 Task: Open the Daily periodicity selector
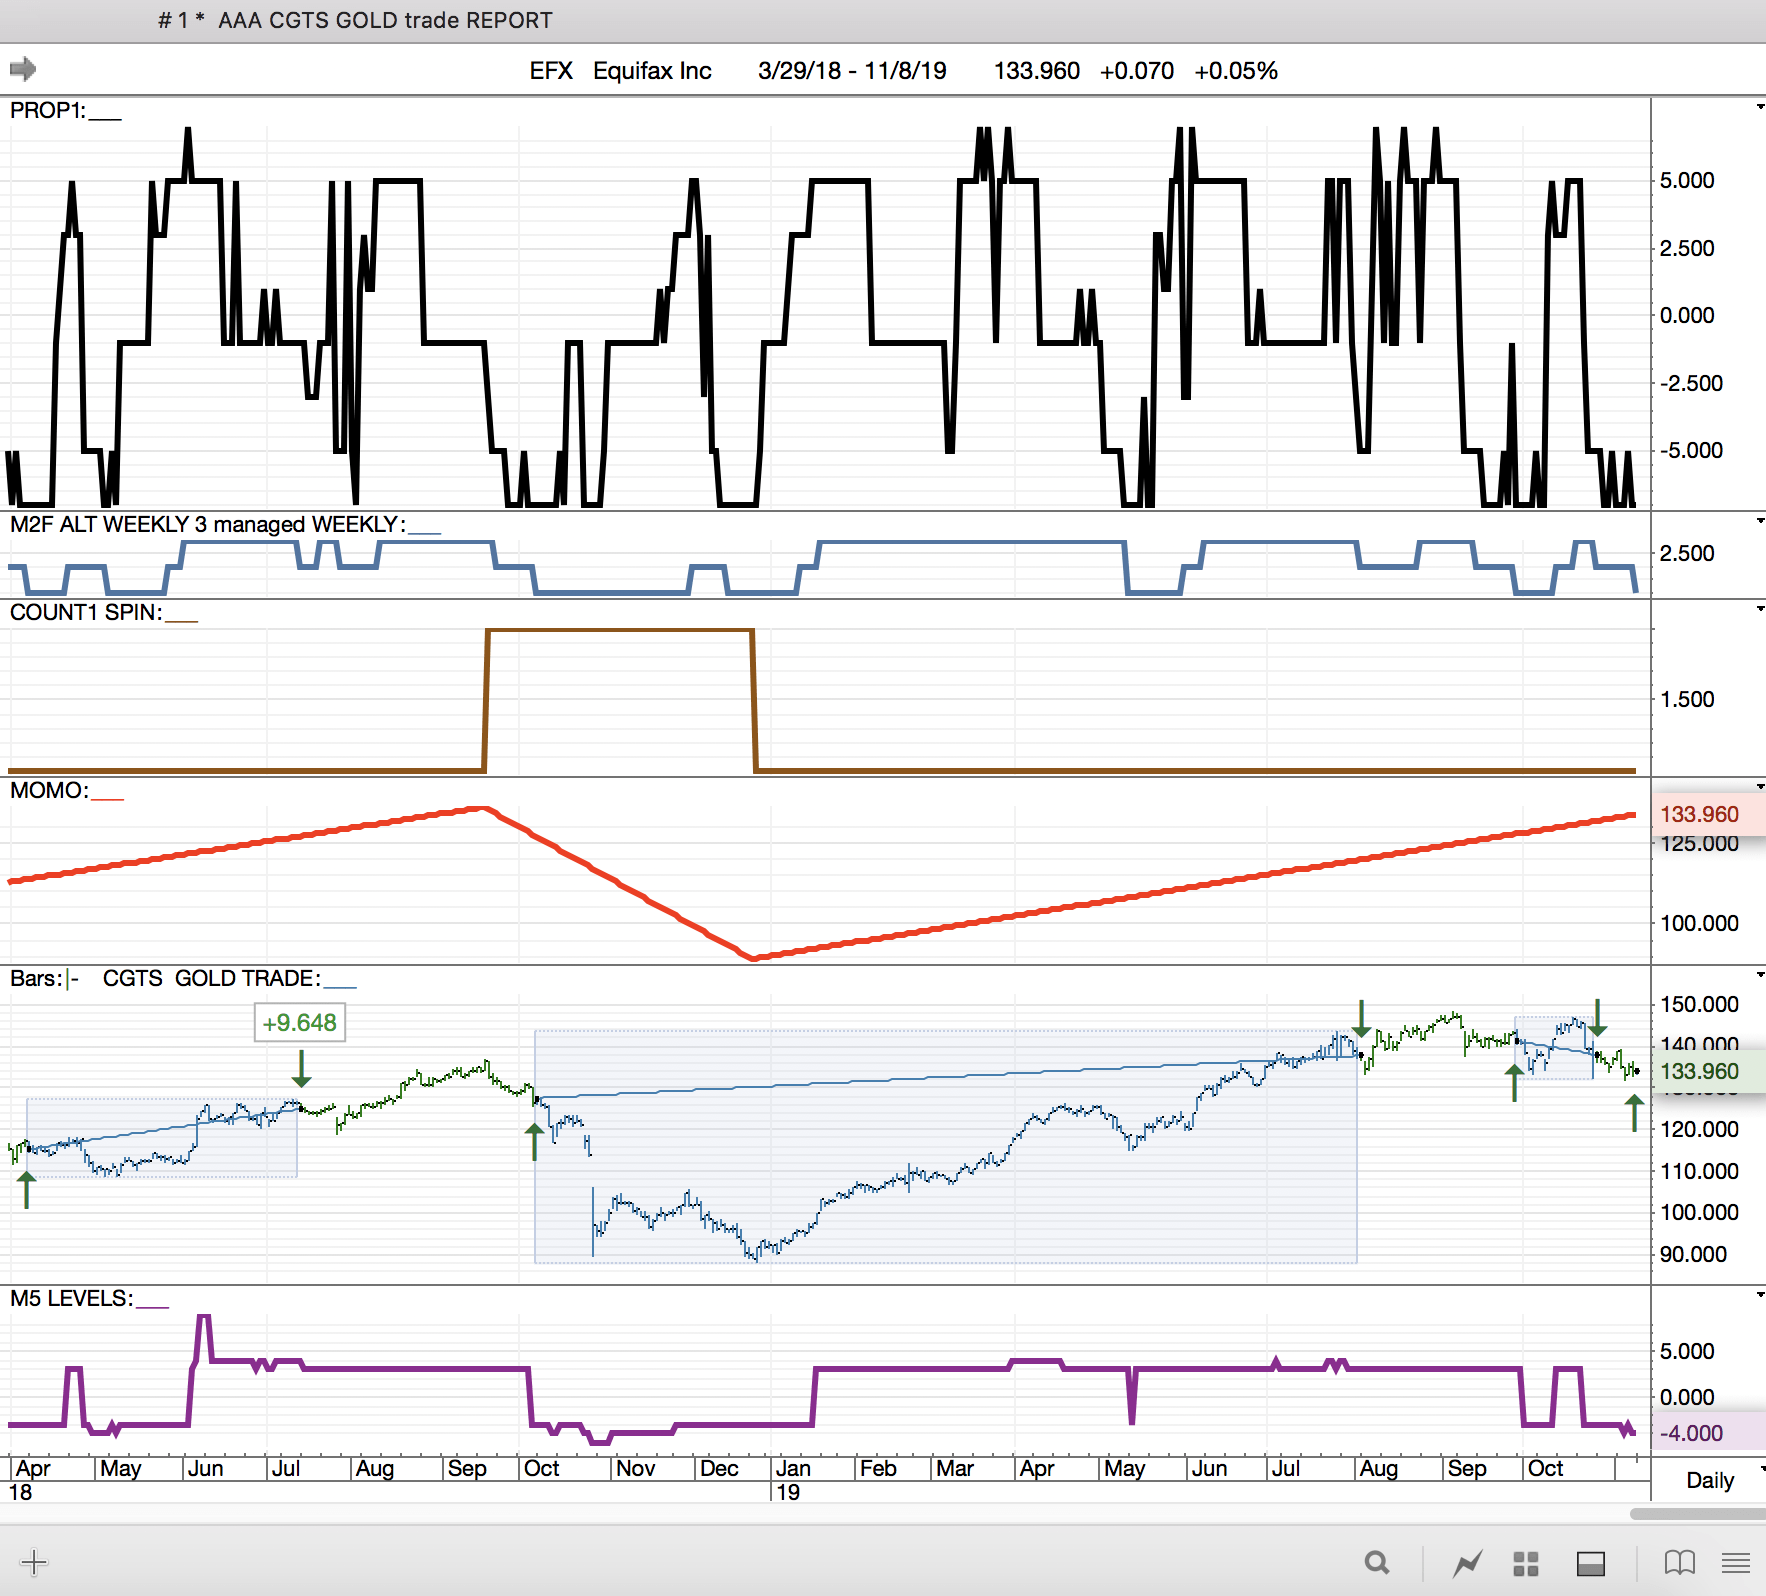[1712, 1480]
